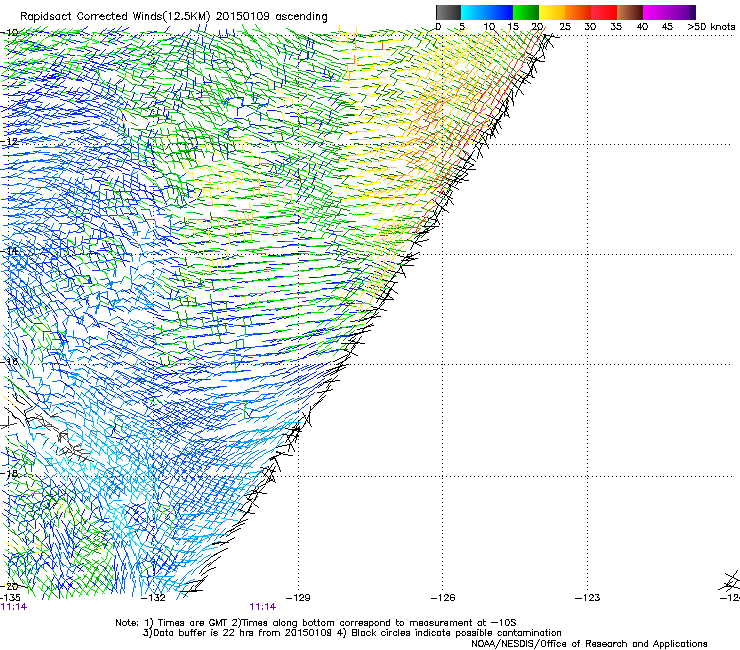The width and height of the screenshot is (740, 650).
Task: Click the -135 longitude axis label
Action: pos(10,598)
